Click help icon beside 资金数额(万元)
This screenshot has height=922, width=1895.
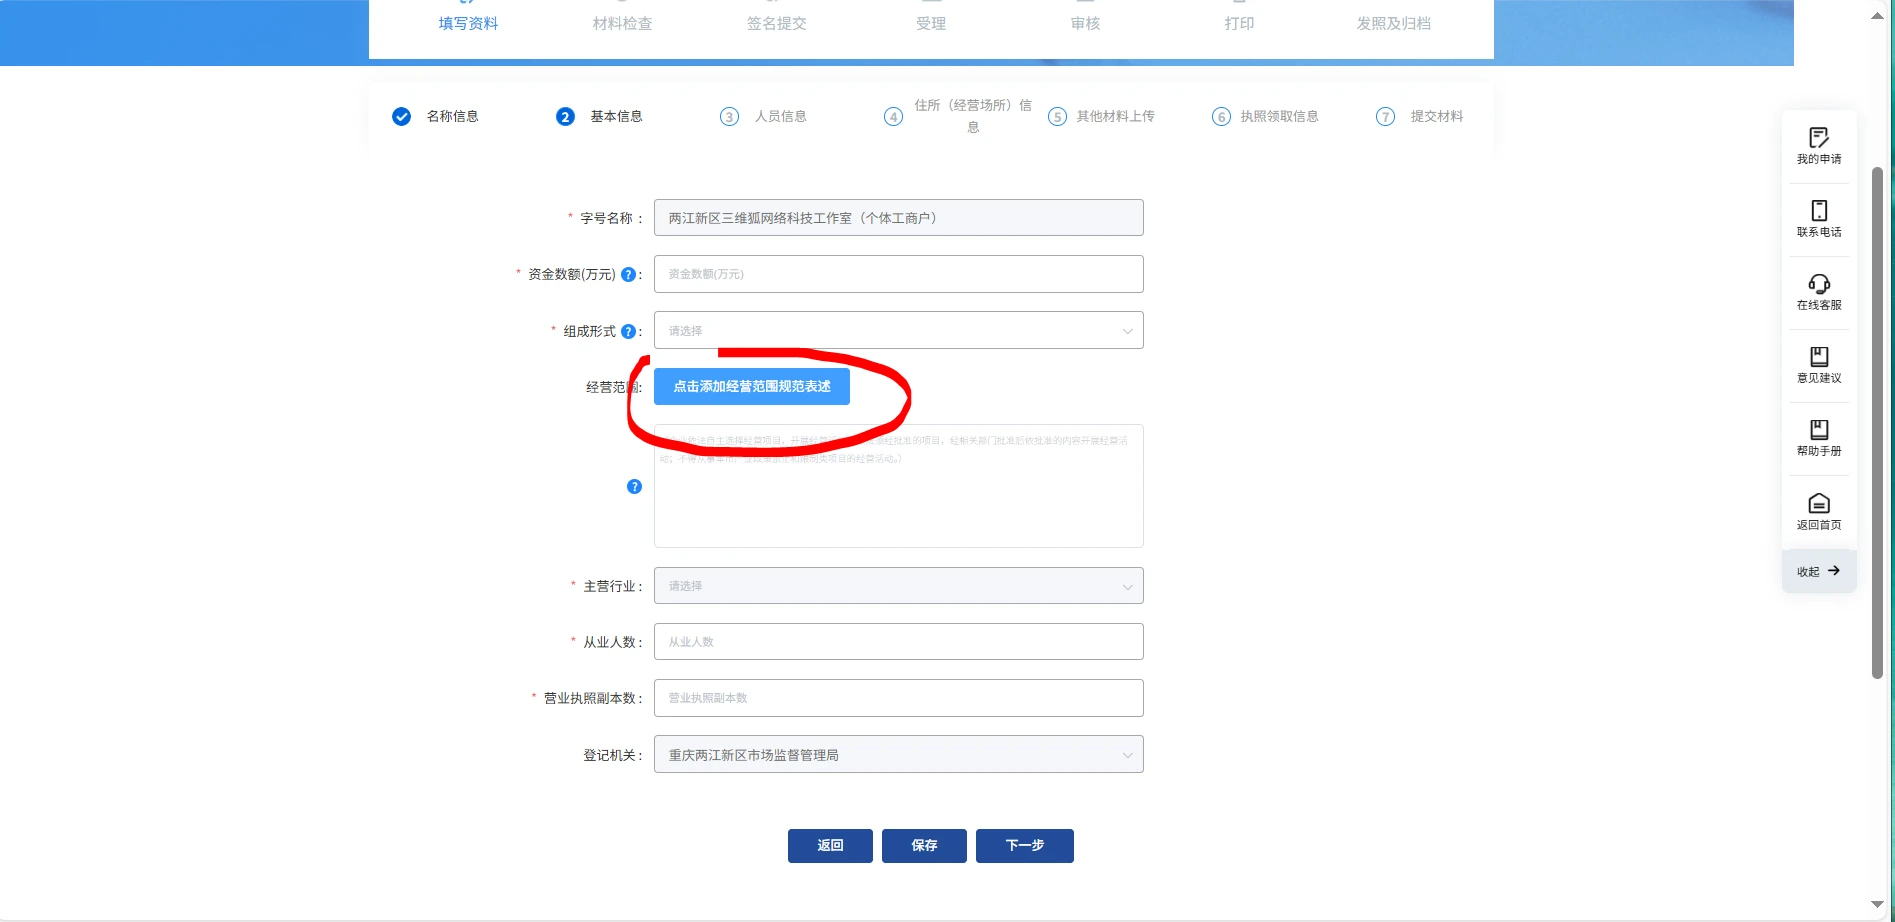628,274
